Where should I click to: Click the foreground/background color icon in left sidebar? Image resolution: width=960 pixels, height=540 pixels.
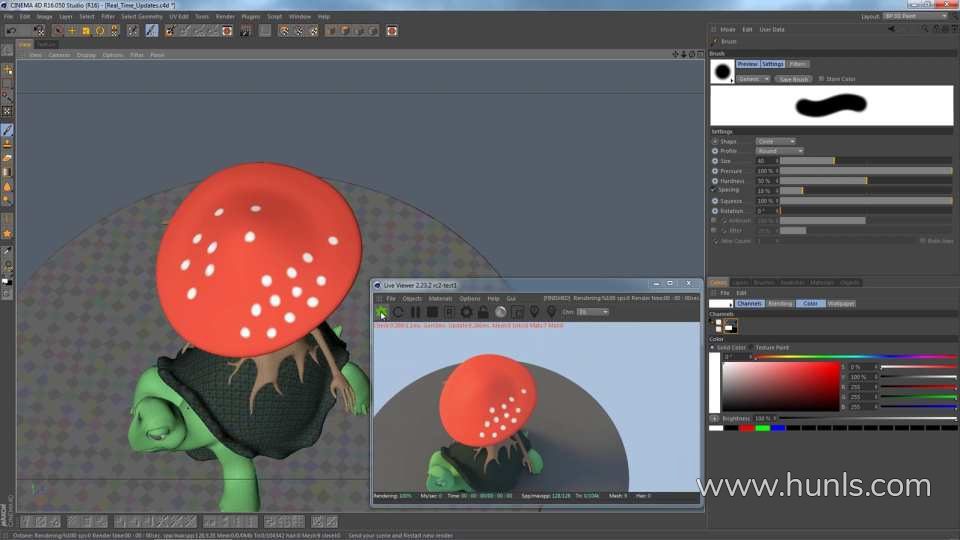(x=7, y=282)
